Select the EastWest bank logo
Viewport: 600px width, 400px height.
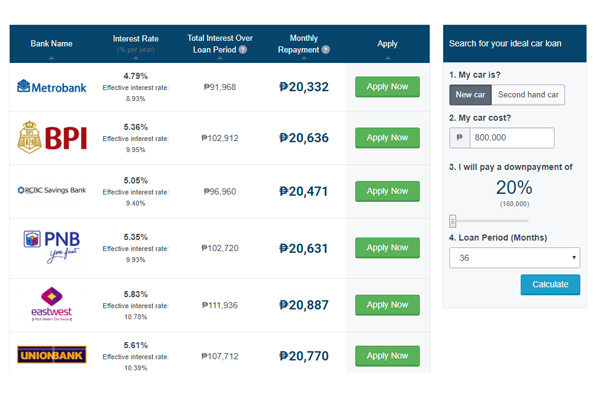52,304
